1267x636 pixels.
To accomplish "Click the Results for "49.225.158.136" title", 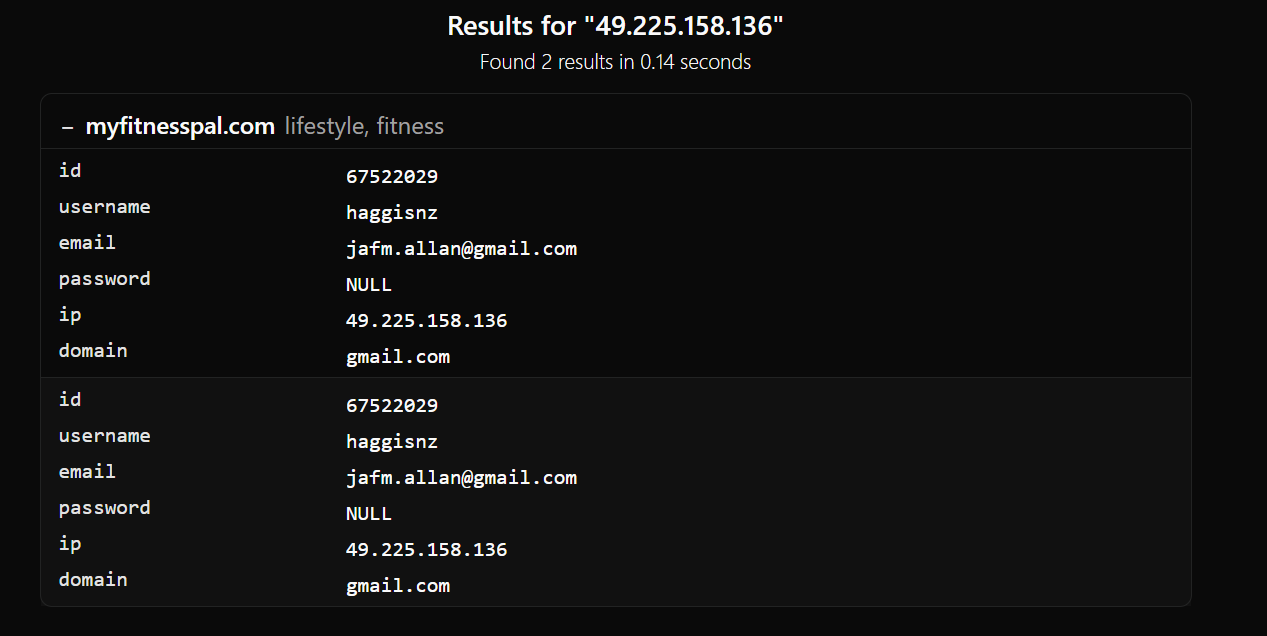I will pyautogui.click(x=615, y=26).
